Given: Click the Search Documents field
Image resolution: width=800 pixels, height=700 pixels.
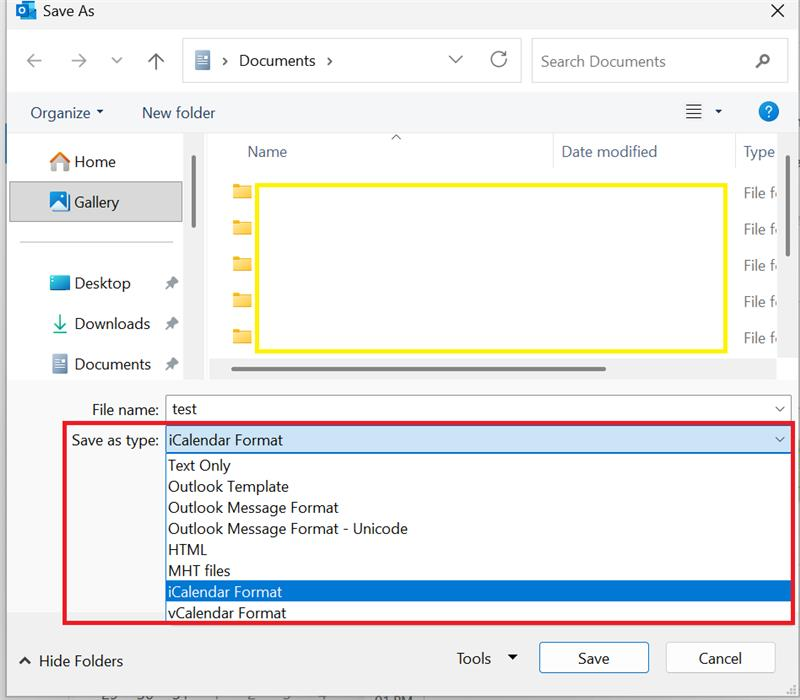Looking at the screenshot, I should click(x=659, y=61).
